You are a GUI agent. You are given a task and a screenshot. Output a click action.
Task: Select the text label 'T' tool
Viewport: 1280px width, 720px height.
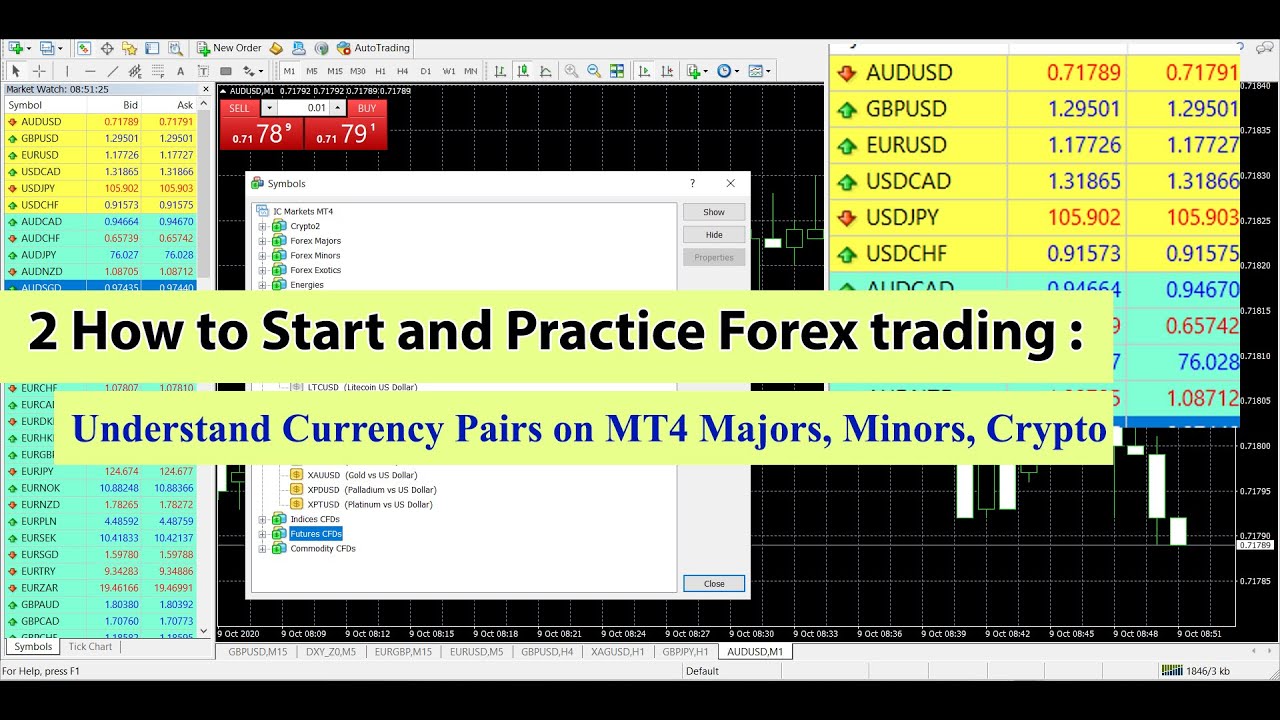coord(203,71)
